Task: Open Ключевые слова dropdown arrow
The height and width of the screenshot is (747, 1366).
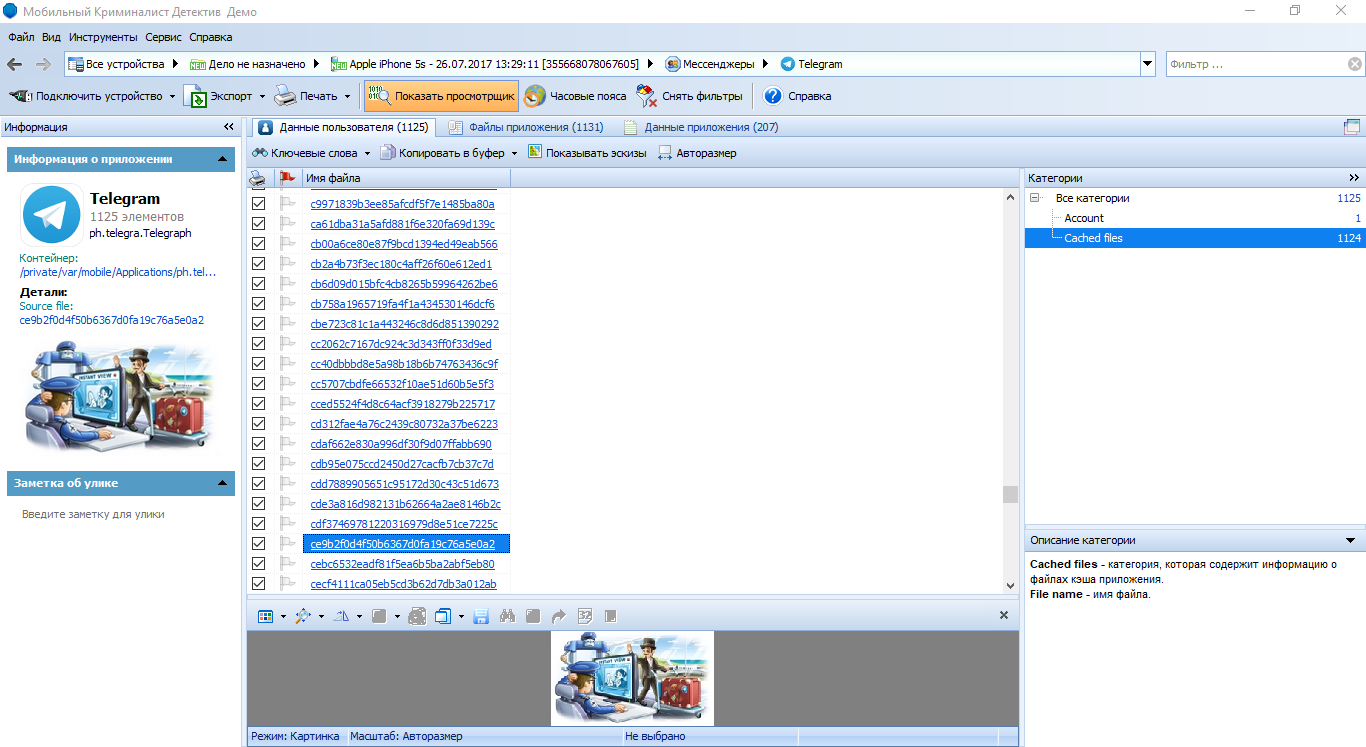Action: (x=367, y=154)
